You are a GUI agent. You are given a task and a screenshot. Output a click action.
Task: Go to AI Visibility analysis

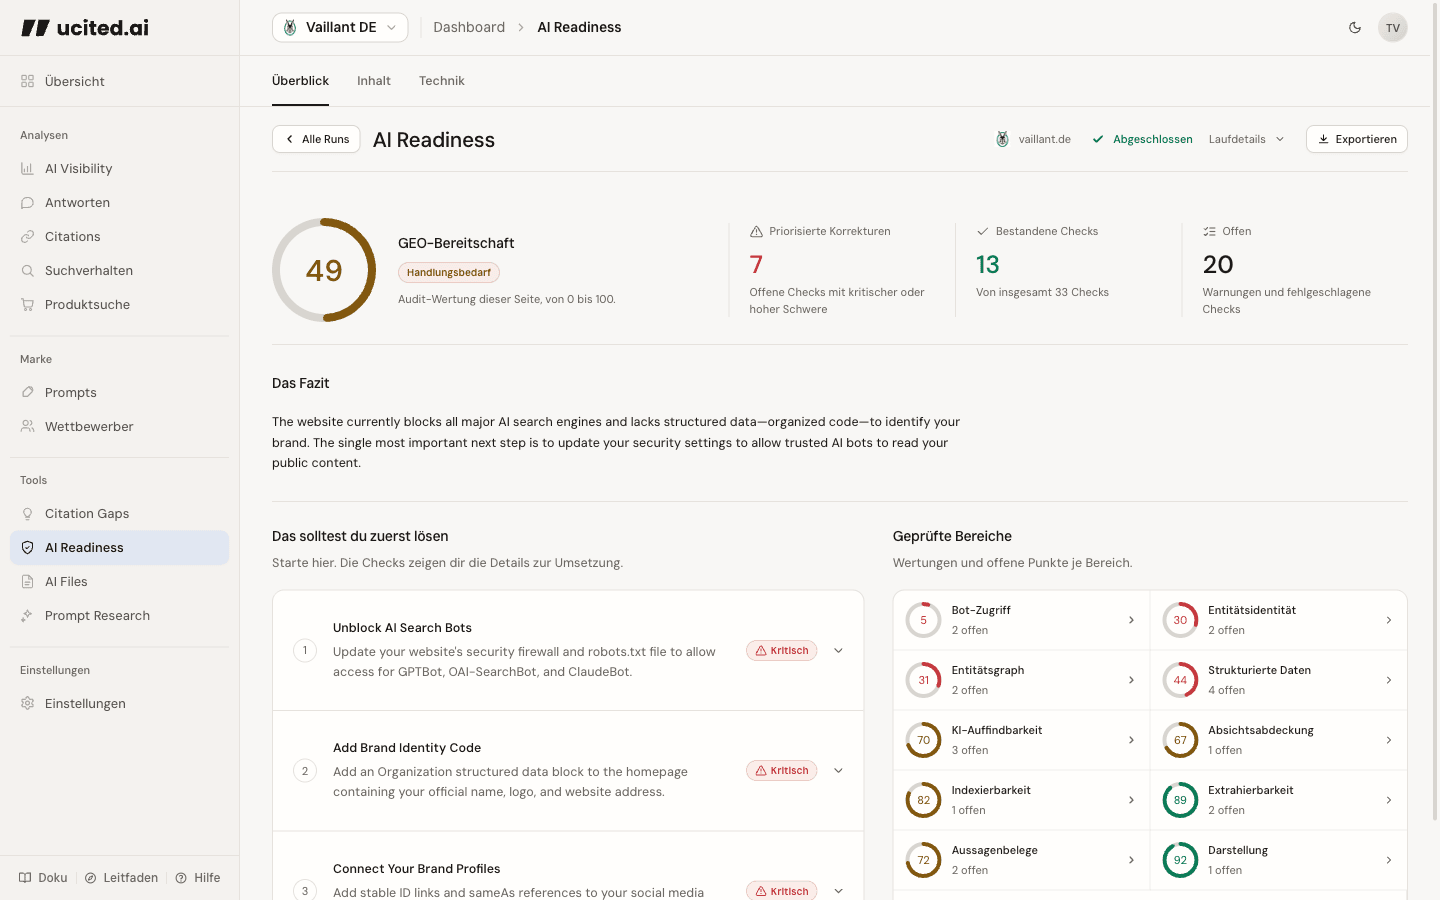120,169
